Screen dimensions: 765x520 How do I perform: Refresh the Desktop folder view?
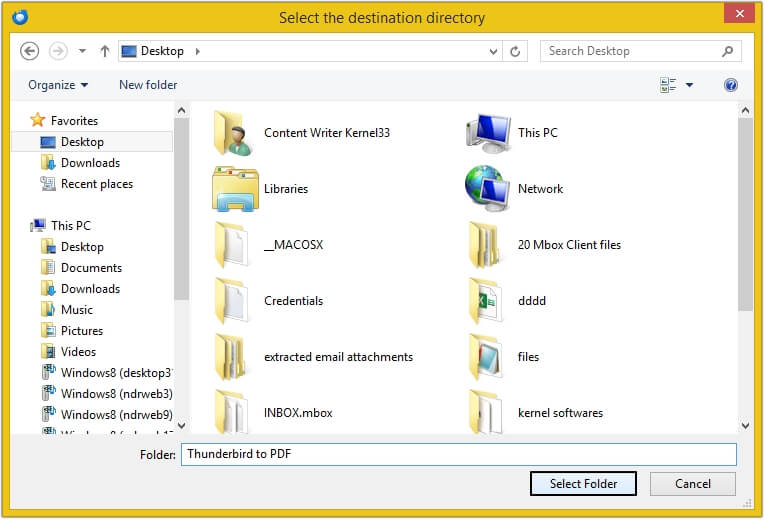tap(515, 52)
